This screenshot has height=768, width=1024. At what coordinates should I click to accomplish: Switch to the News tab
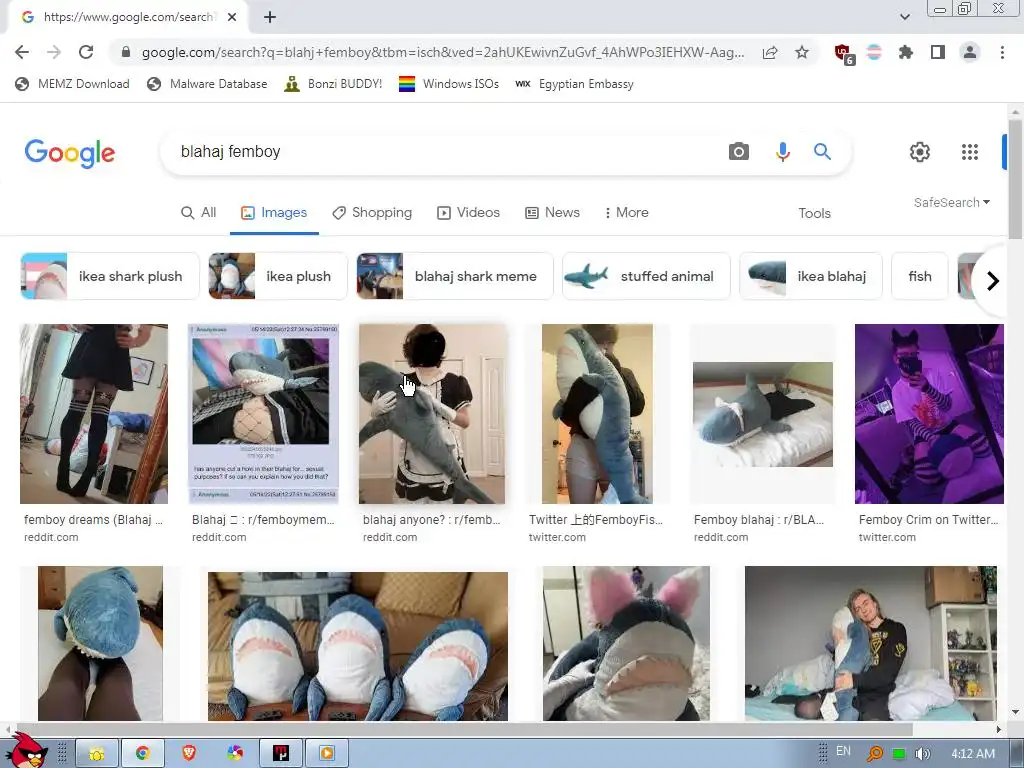tap(552, 213)
